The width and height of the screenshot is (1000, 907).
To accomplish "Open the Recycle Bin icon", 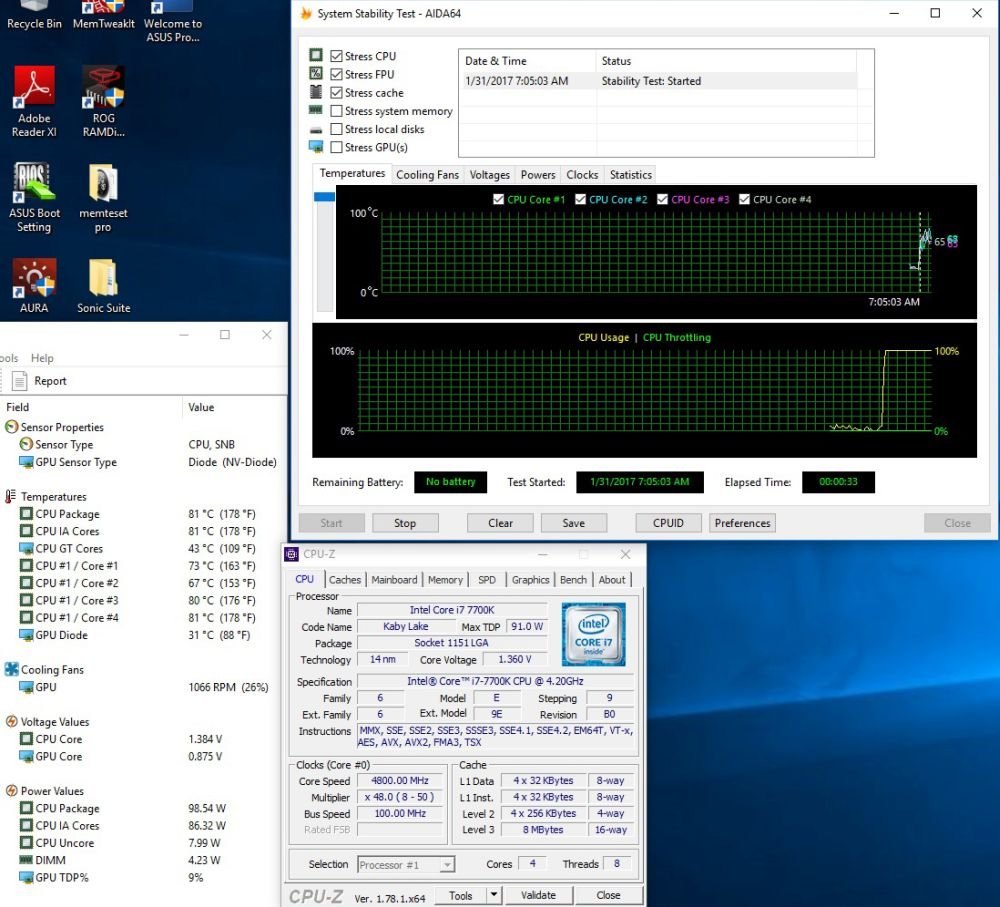I will (34, 15).
